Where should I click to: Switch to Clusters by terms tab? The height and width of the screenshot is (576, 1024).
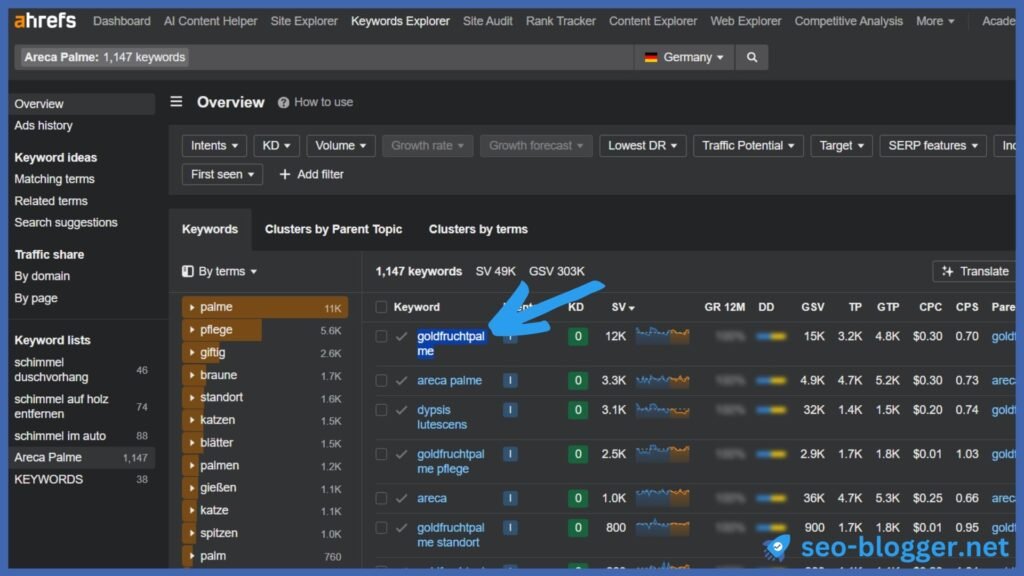pyautogui.click(x=478, y=229)
